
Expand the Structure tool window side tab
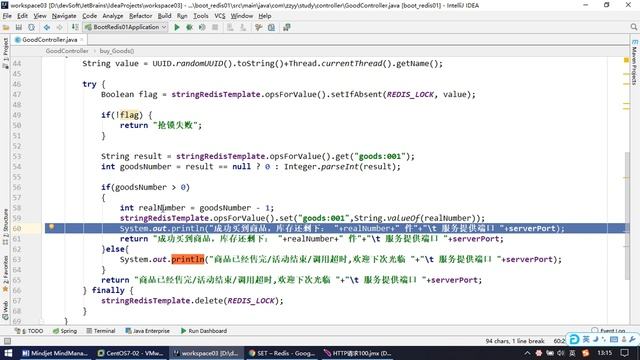(5, 227)
